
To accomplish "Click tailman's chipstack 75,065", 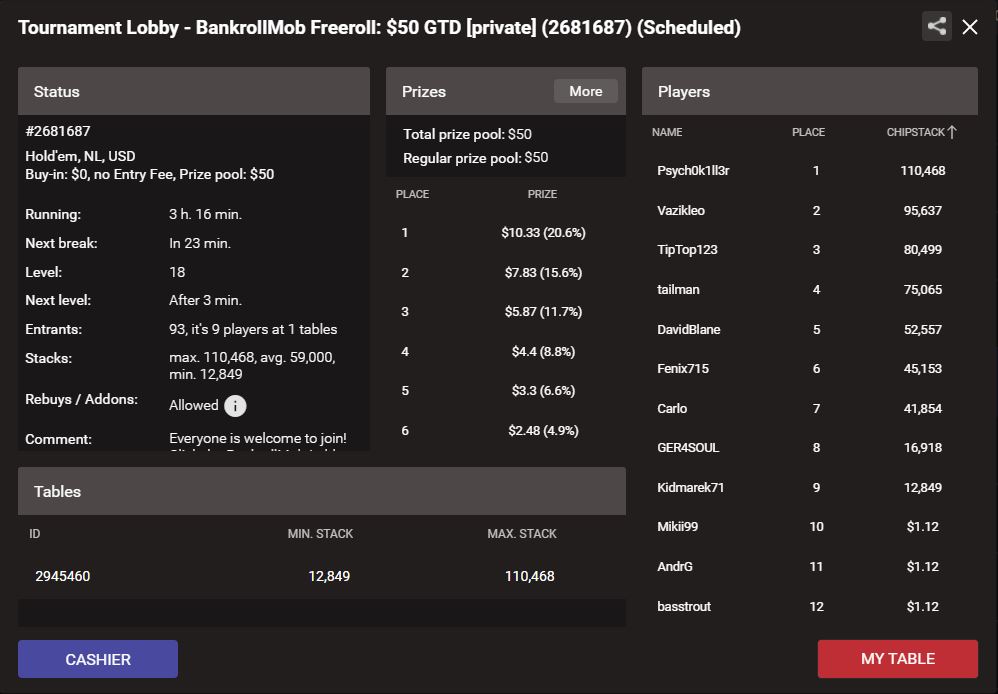I will click(922, 289).
